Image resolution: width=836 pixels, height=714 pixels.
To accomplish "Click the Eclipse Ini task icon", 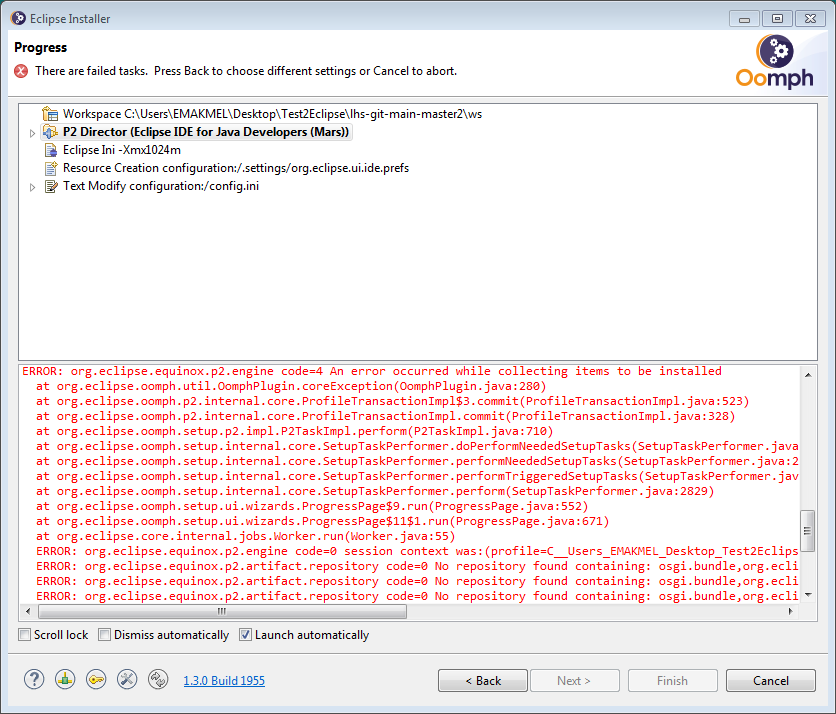I will pos(51,150).
